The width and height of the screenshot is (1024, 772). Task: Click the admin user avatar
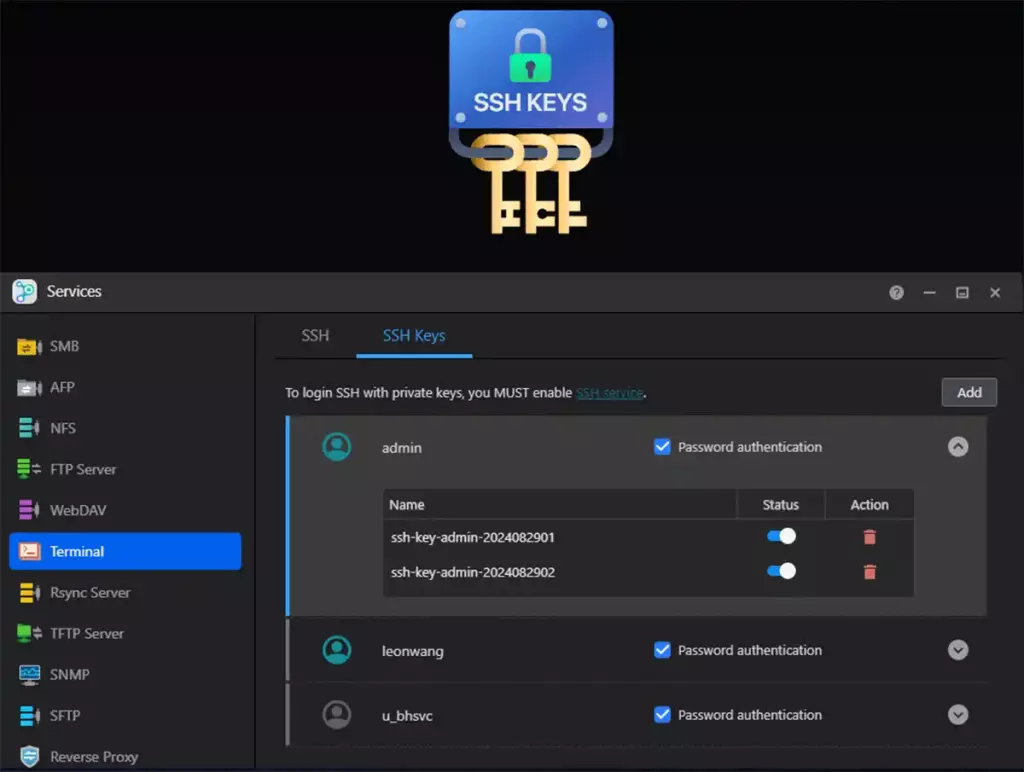337,447
